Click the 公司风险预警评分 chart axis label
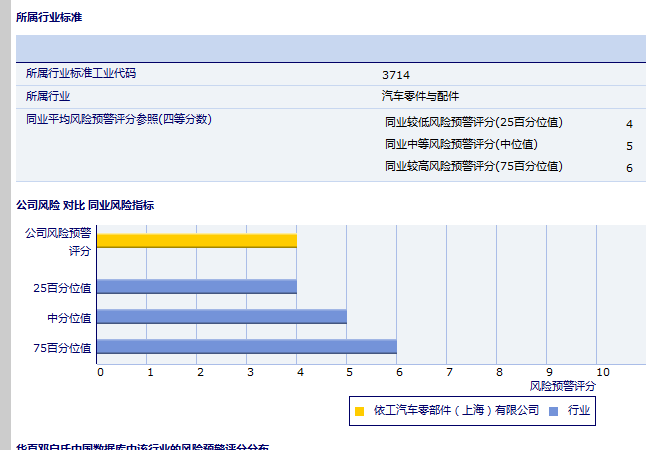 (x=58, y=241)
